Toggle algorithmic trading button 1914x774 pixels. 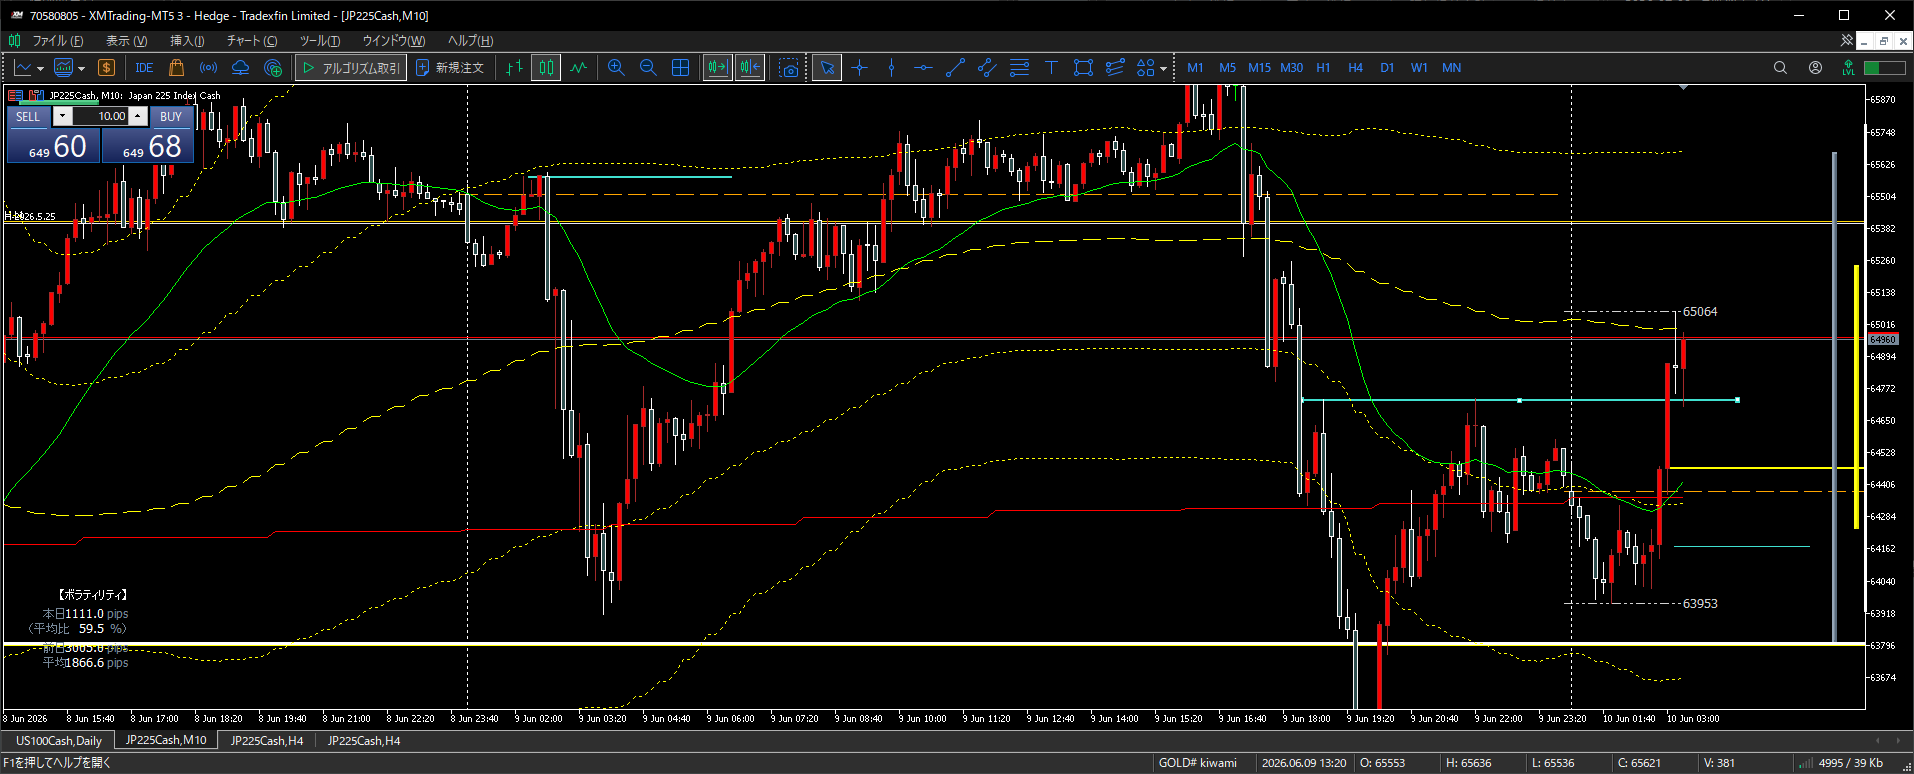pyautogui.click(x=350, y=68)
